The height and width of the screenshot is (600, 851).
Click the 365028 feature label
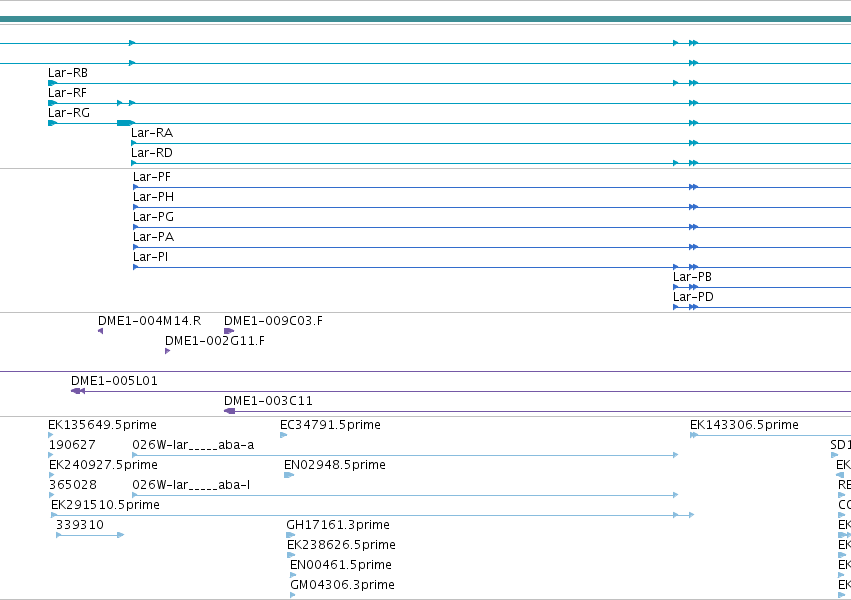coord(73,486)
